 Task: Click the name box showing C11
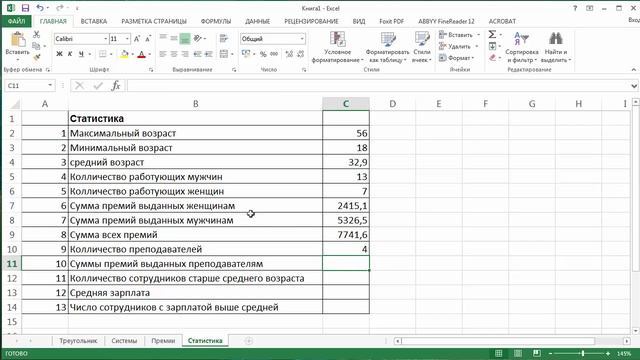coord(26,86)
